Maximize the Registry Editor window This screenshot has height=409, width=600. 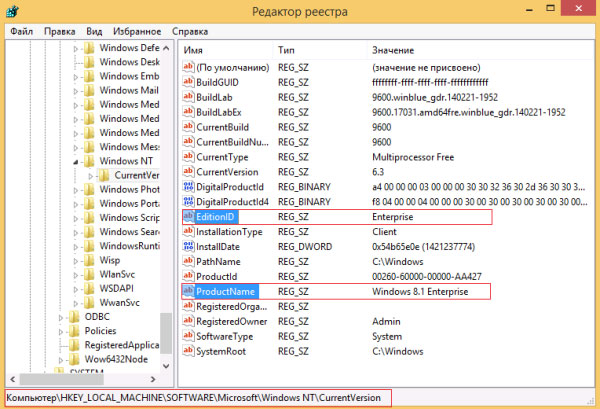coord(551,8)
